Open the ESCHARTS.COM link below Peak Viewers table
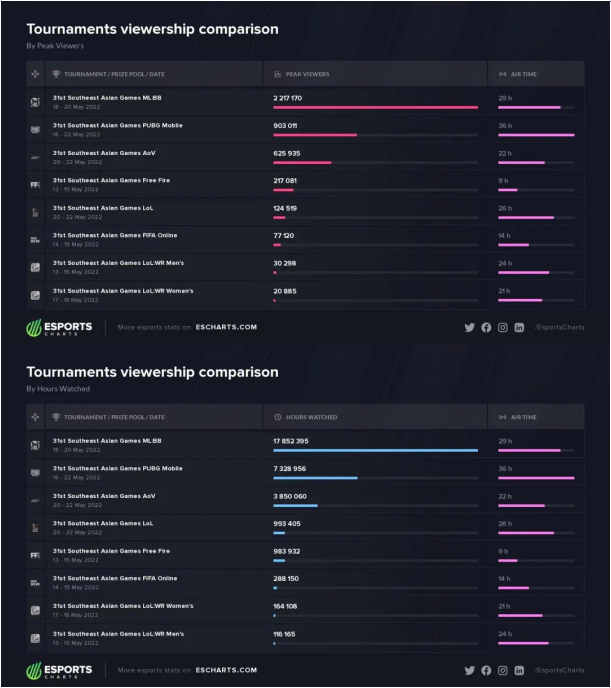Screen dimensions: 611x688 pos(227,327)
